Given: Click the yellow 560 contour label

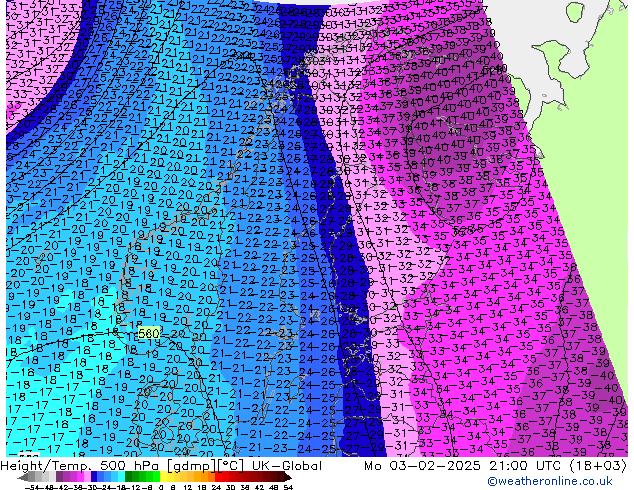Looking at the screenshot, I should click(x=149, y=334).
